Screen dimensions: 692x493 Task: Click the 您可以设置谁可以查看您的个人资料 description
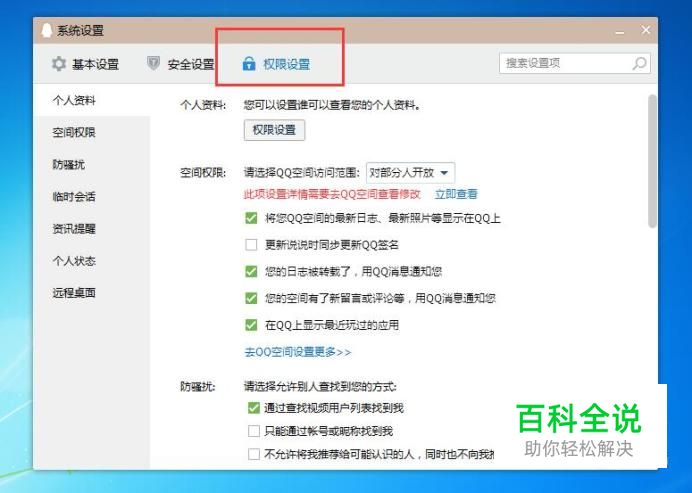click(332, 105)
